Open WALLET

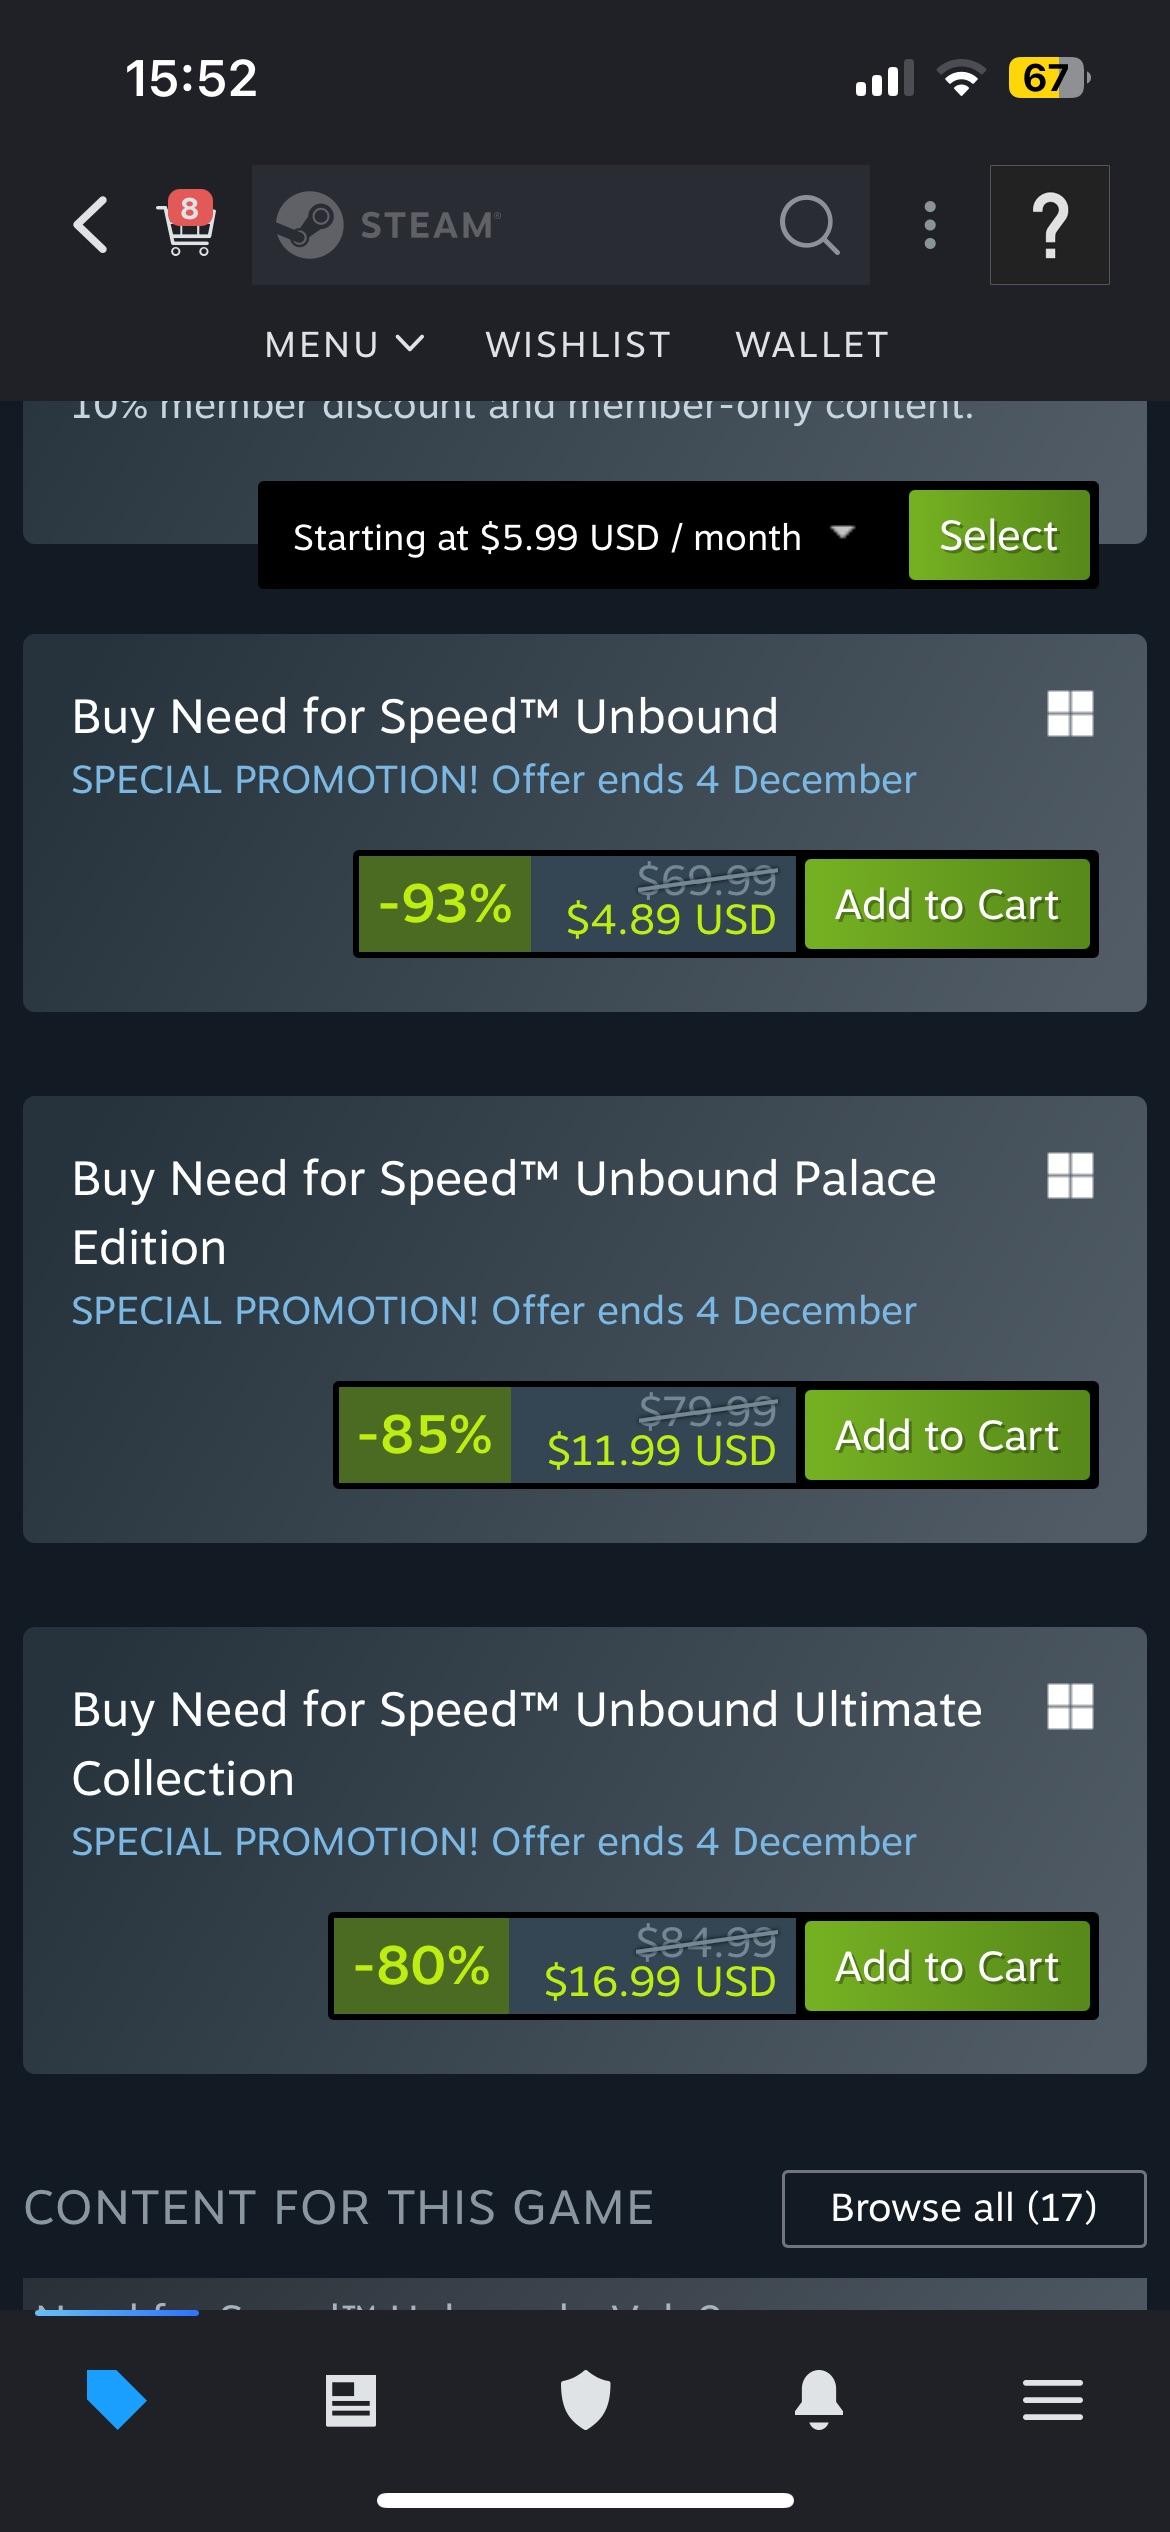(810, 344)
